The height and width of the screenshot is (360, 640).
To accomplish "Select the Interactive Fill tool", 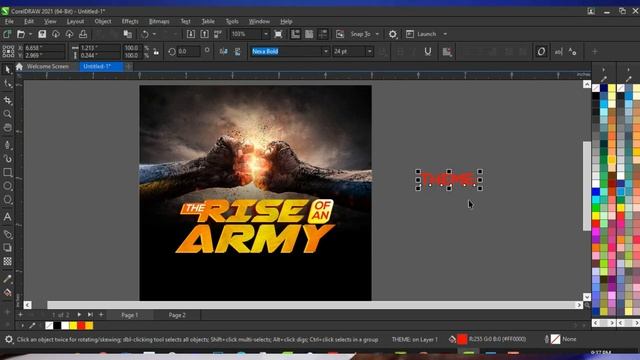I will click(x=7, y=292).
